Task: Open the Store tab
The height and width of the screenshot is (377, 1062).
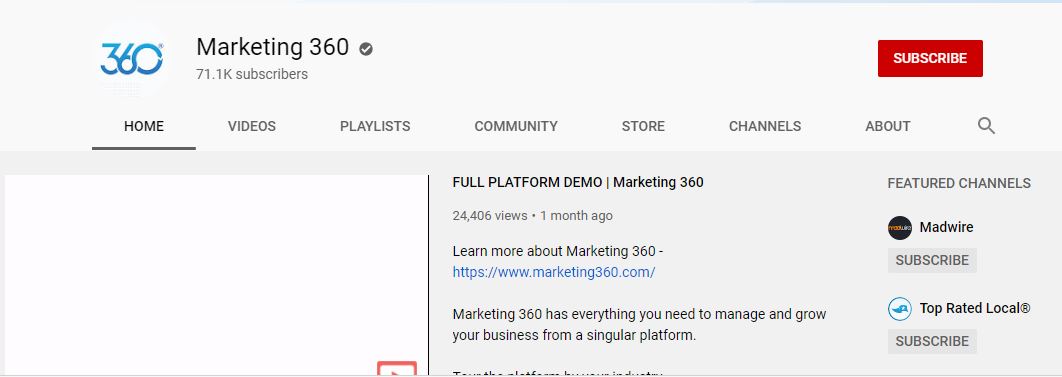Action: (x=643, y=126)
